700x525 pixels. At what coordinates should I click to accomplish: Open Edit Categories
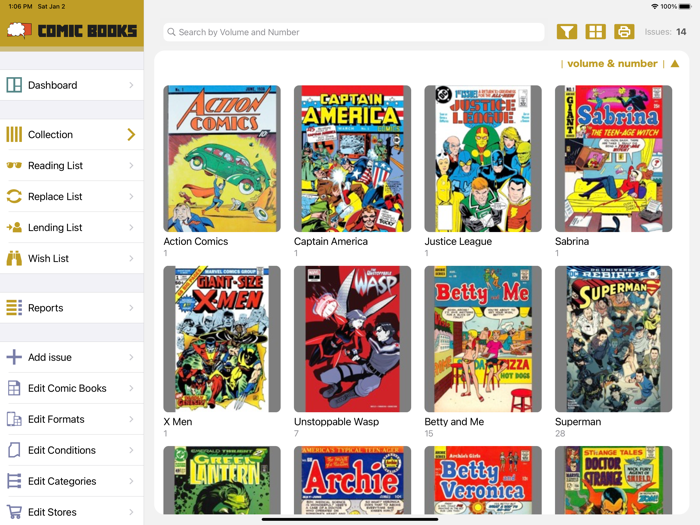click(72, 481)
